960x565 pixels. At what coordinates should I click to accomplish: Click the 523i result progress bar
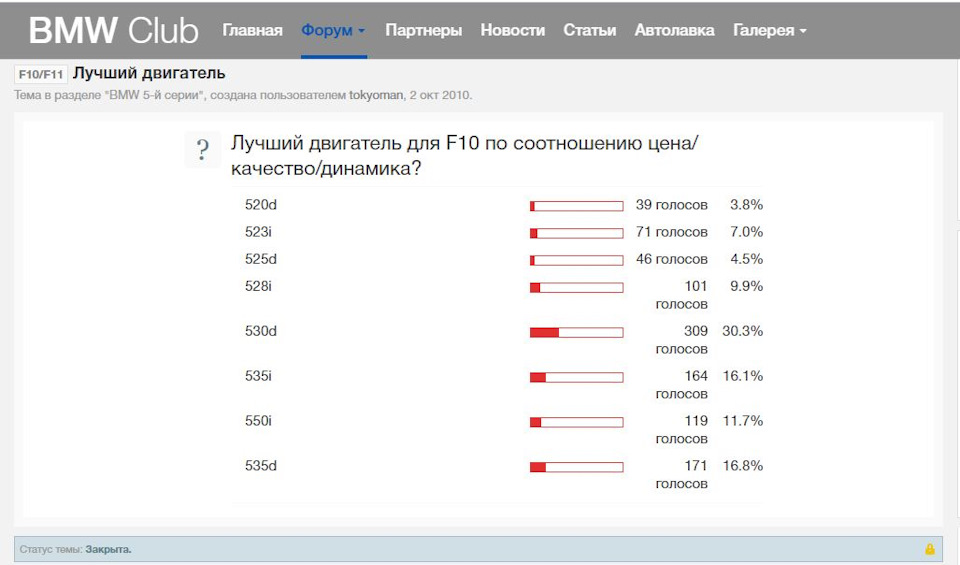[577, 233]
